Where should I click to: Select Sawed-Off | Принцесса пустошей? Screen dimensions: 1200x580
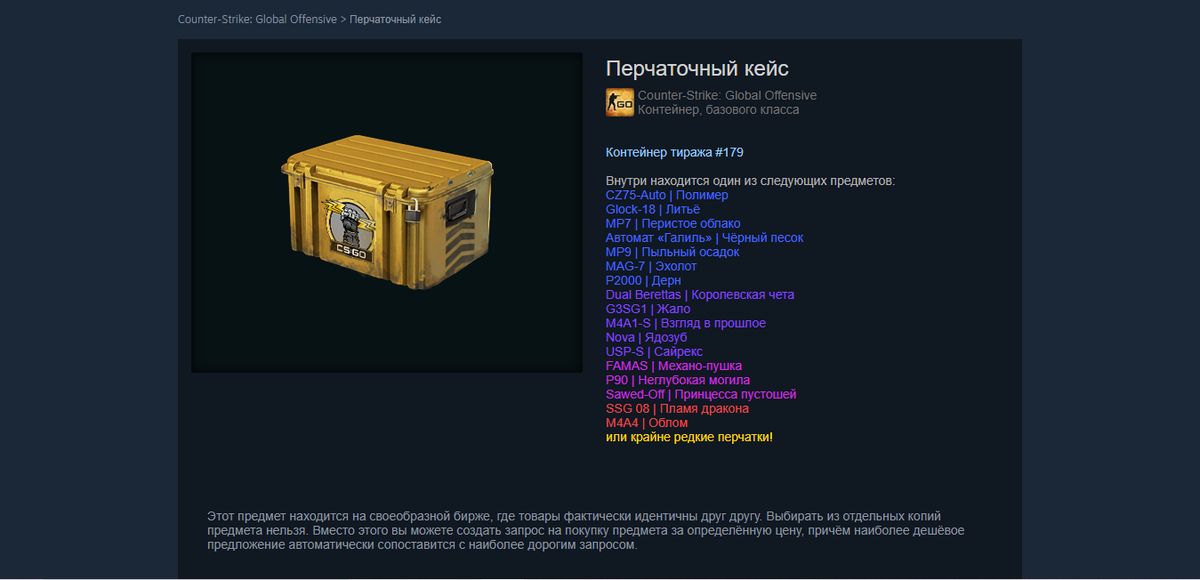701,394
